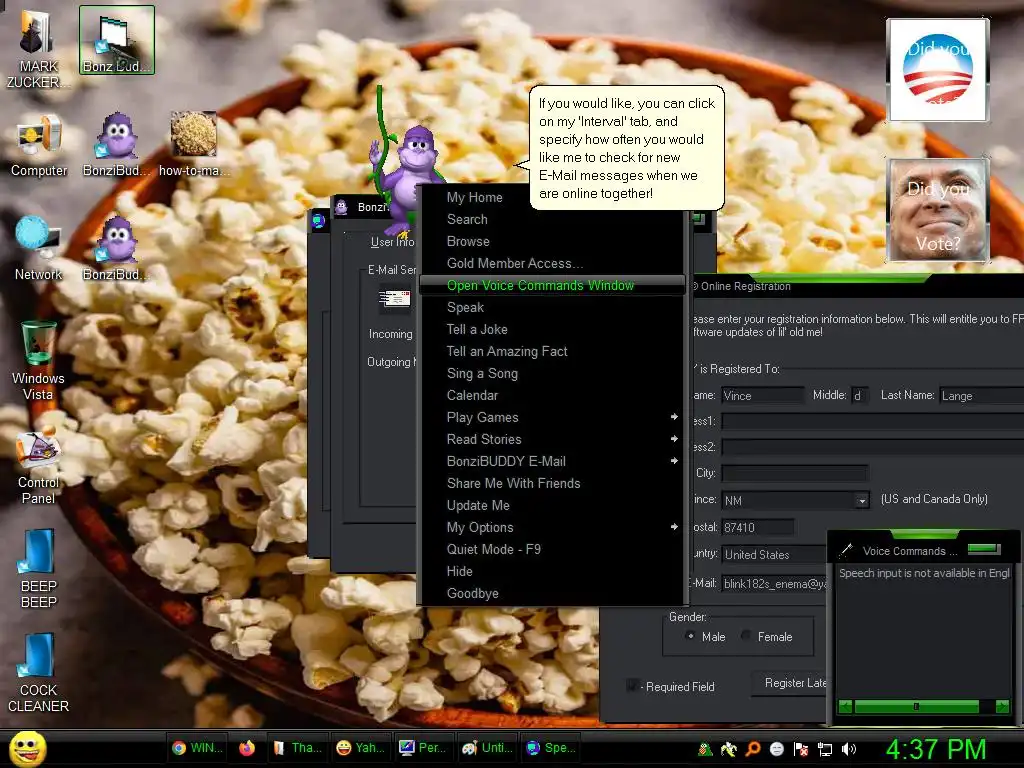
Task: Click the Voice Commands scrollbar left arrow
Action: click(846, 707)
